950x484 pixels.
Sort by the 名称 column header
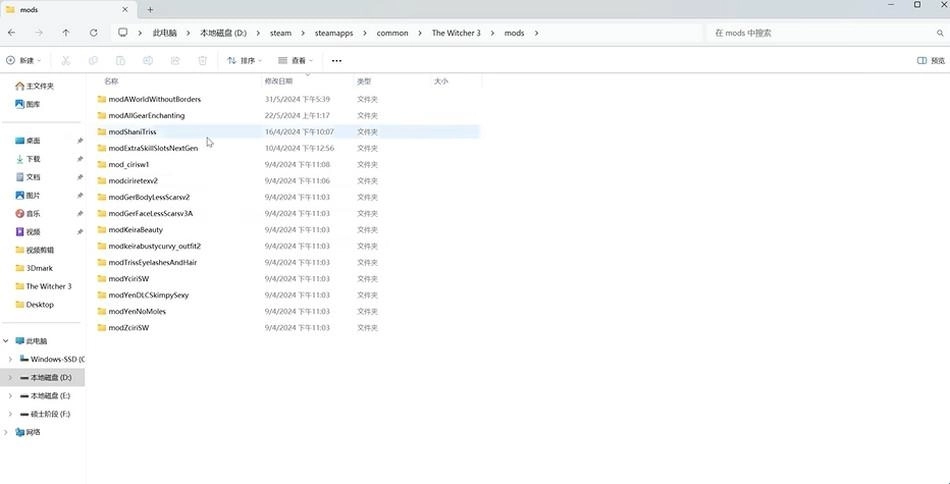point(111,81)
